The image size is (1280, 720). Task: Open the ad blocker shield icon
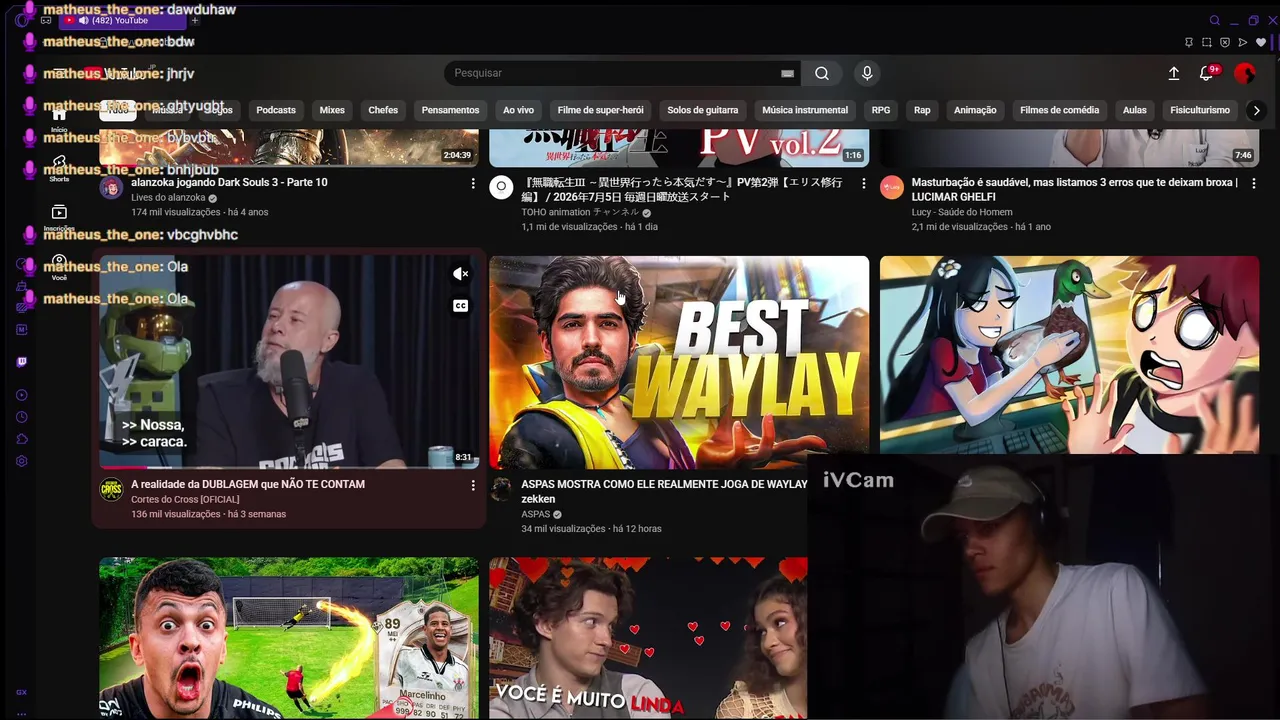coord(1225,43)
